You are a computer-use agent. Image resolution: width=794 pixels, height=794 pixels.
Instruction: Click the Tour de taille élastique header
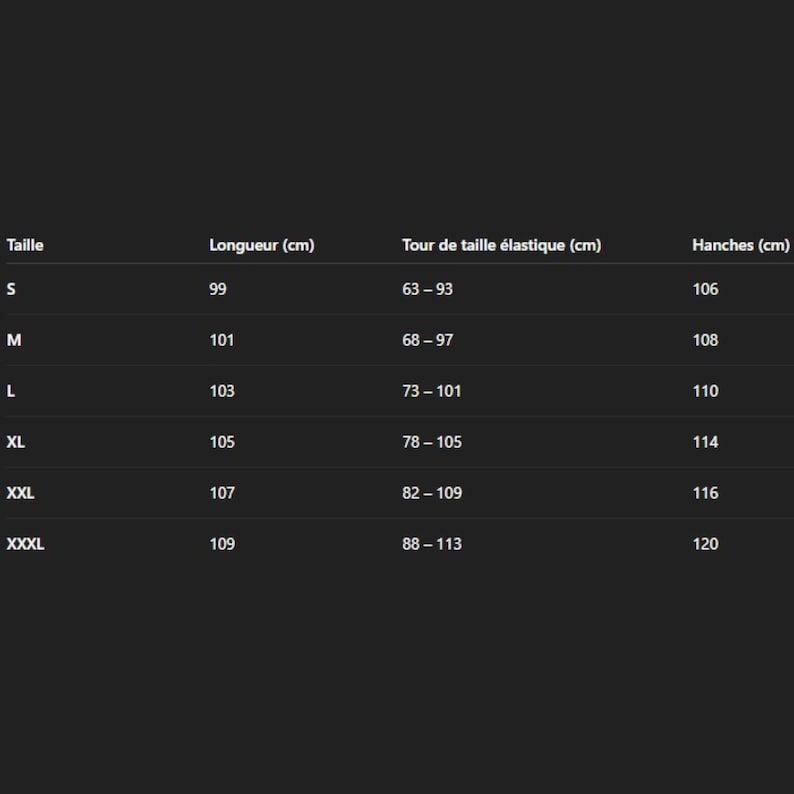502,246
